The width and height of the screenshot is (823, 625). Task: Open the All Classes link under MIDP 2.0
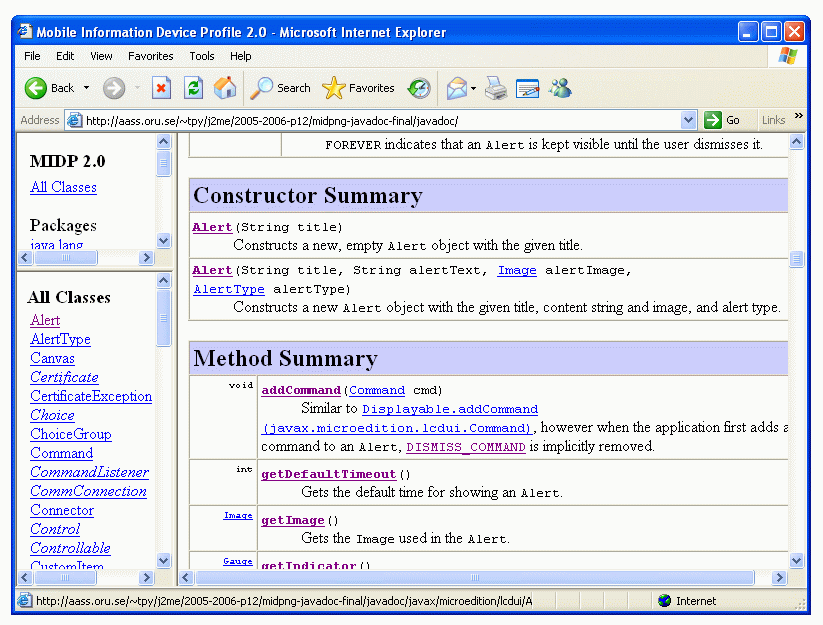(64, 187)
